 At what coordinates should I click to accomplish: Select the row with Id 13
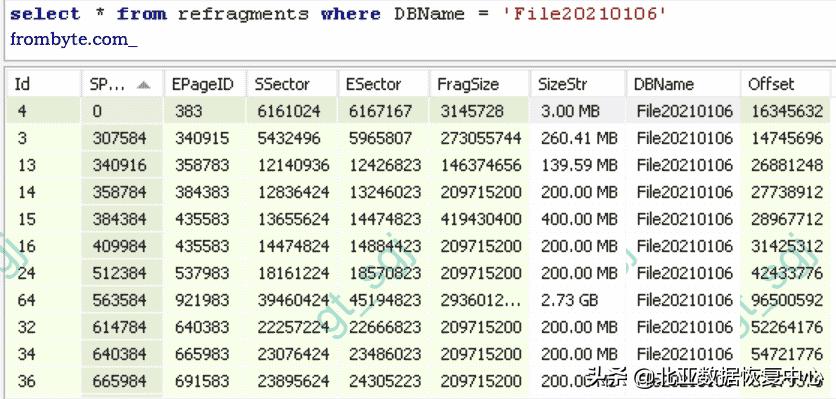[x=418, y=165]
